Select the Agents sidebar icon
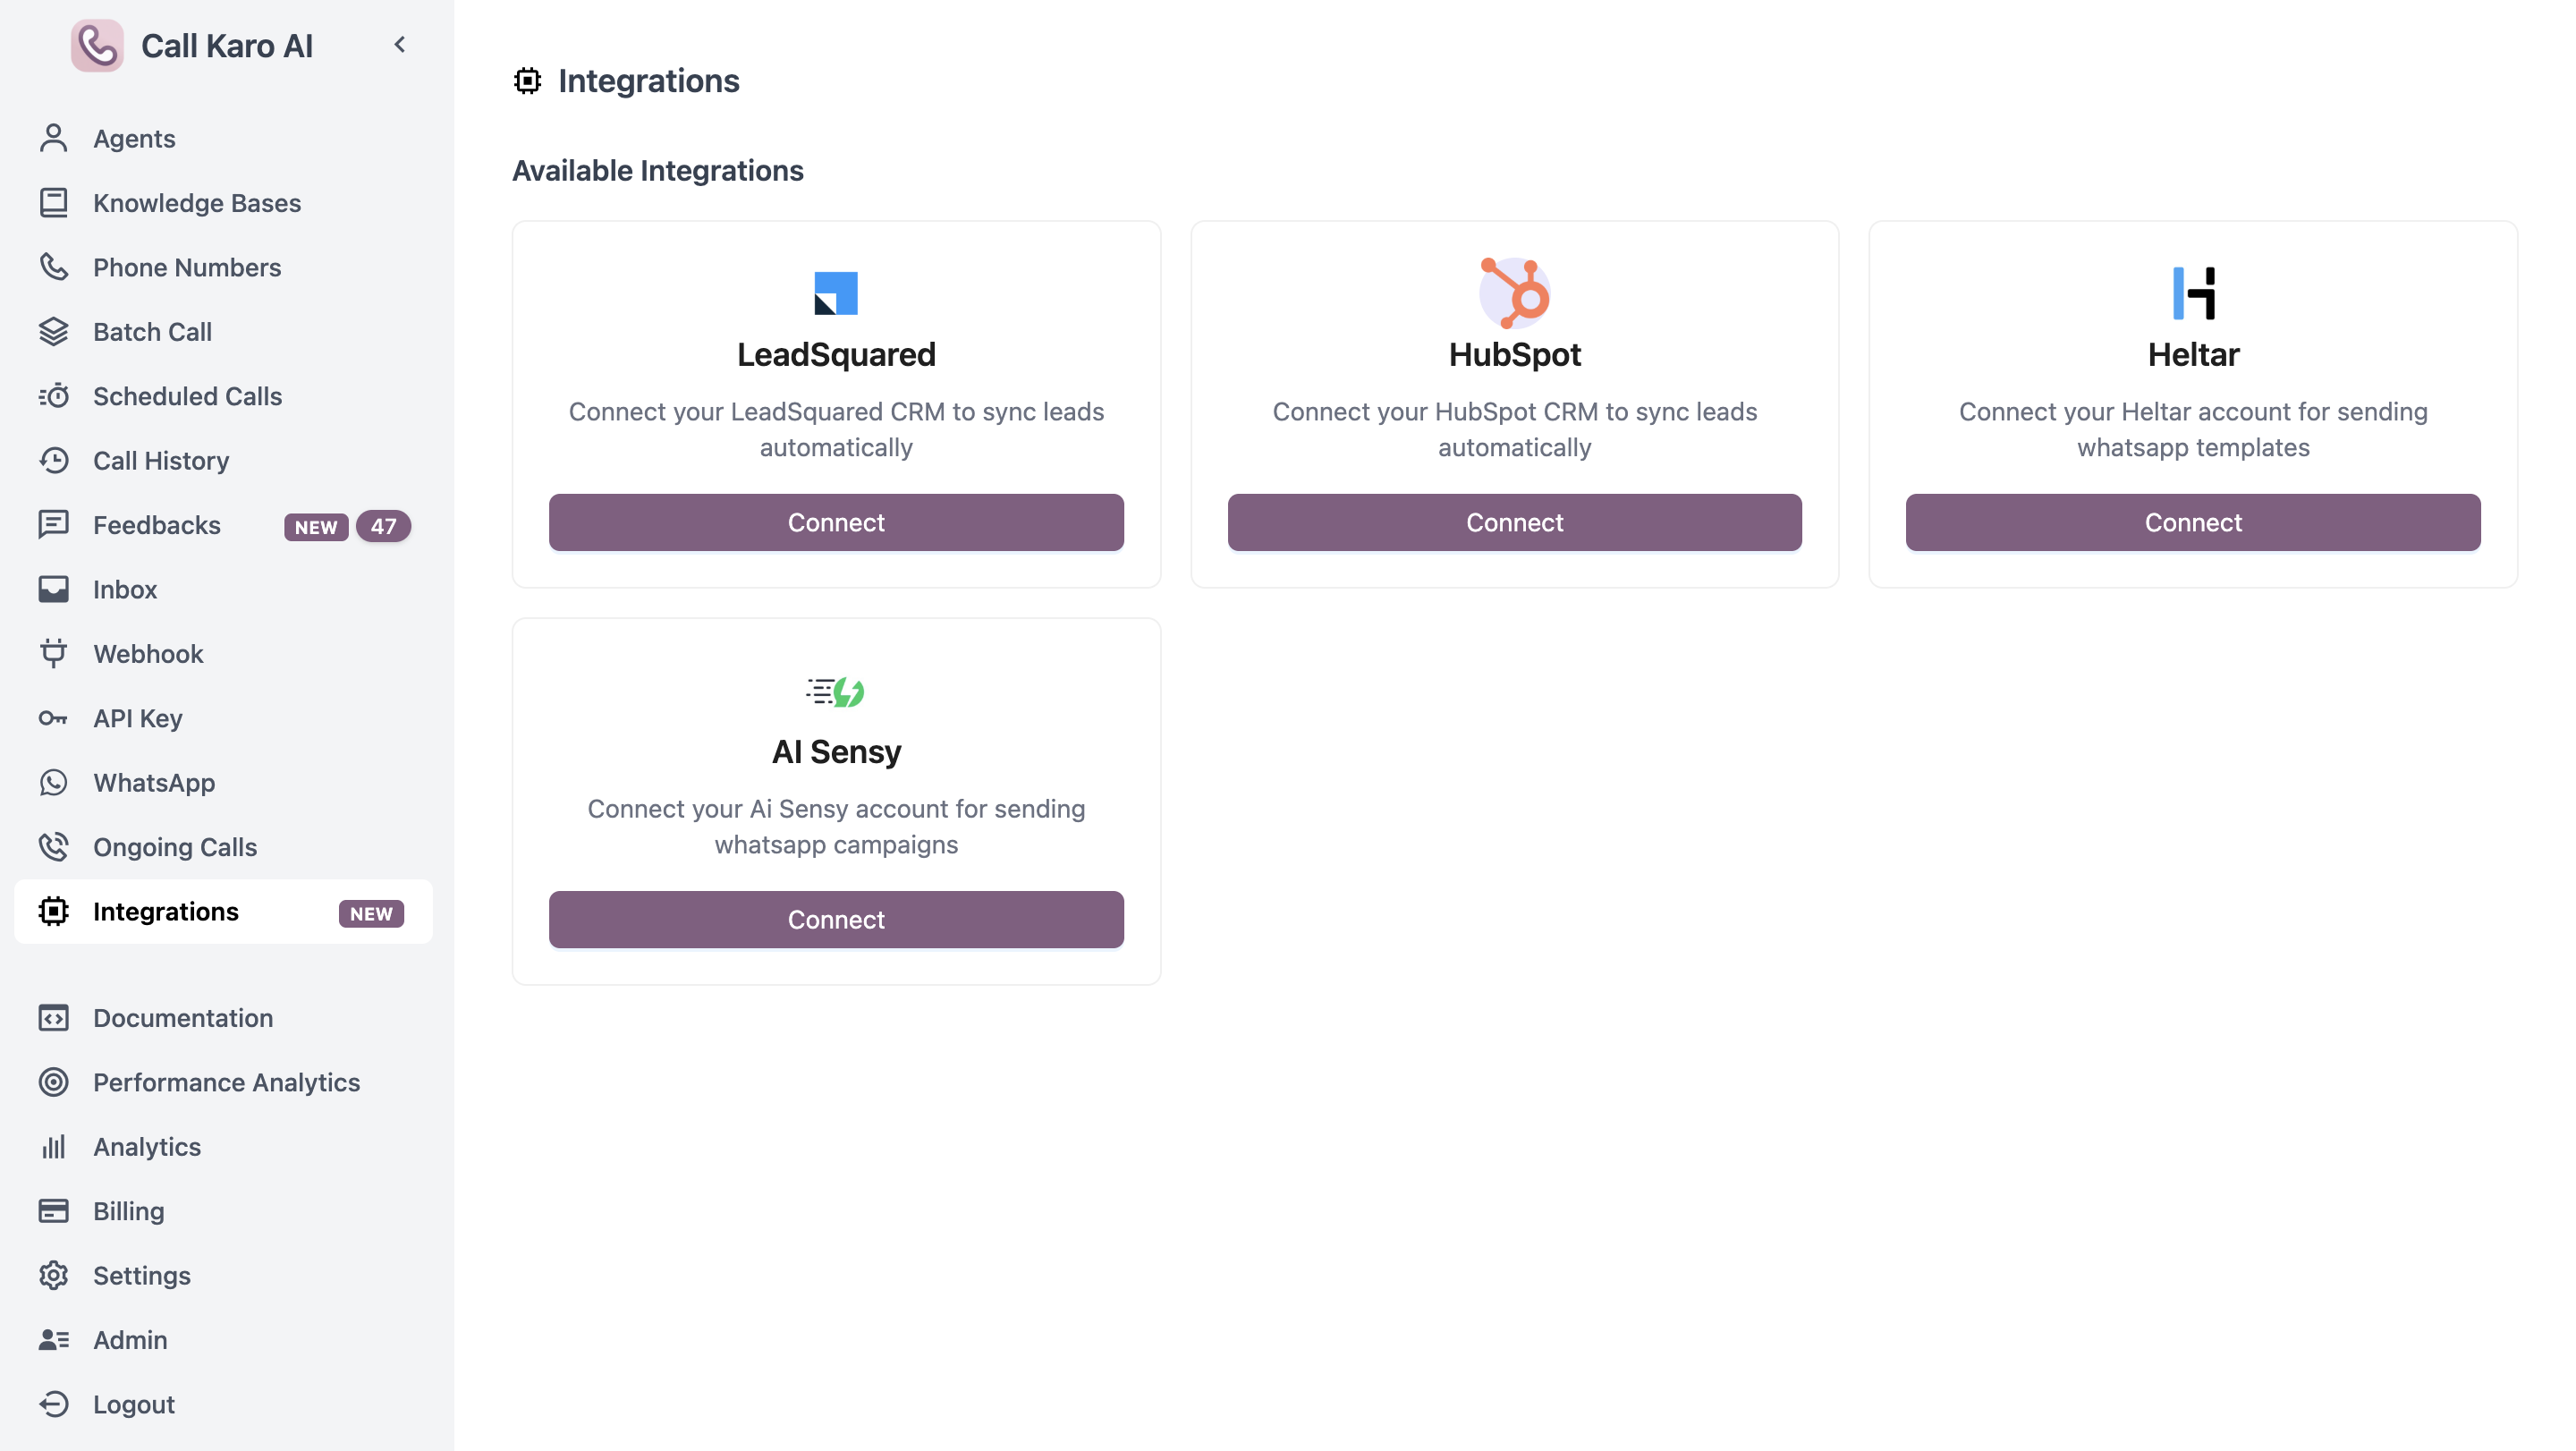2576x1451 pixels. click(53, 138)
